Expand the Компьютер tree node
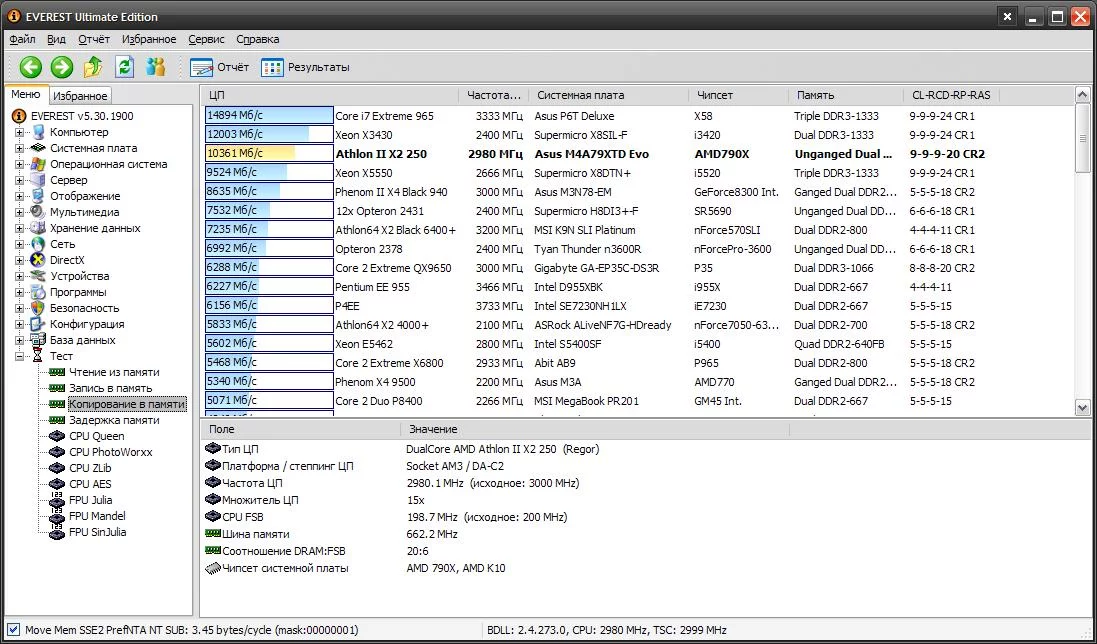The height and width of the screenshot is (644, 1097). click(x=19, y=132)
